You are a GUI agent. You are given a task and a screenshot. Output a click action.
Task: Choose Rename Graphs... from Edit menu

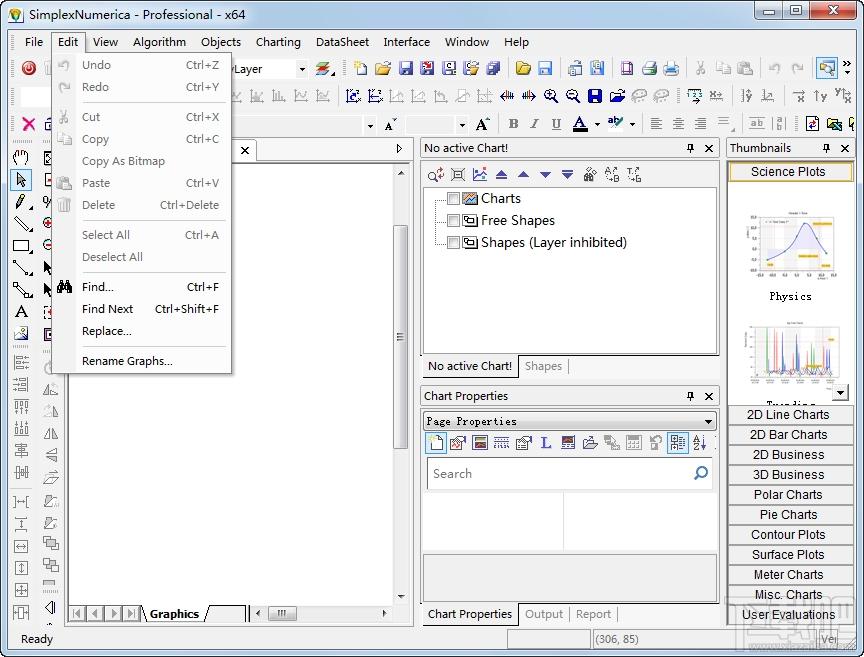(143, 361)
